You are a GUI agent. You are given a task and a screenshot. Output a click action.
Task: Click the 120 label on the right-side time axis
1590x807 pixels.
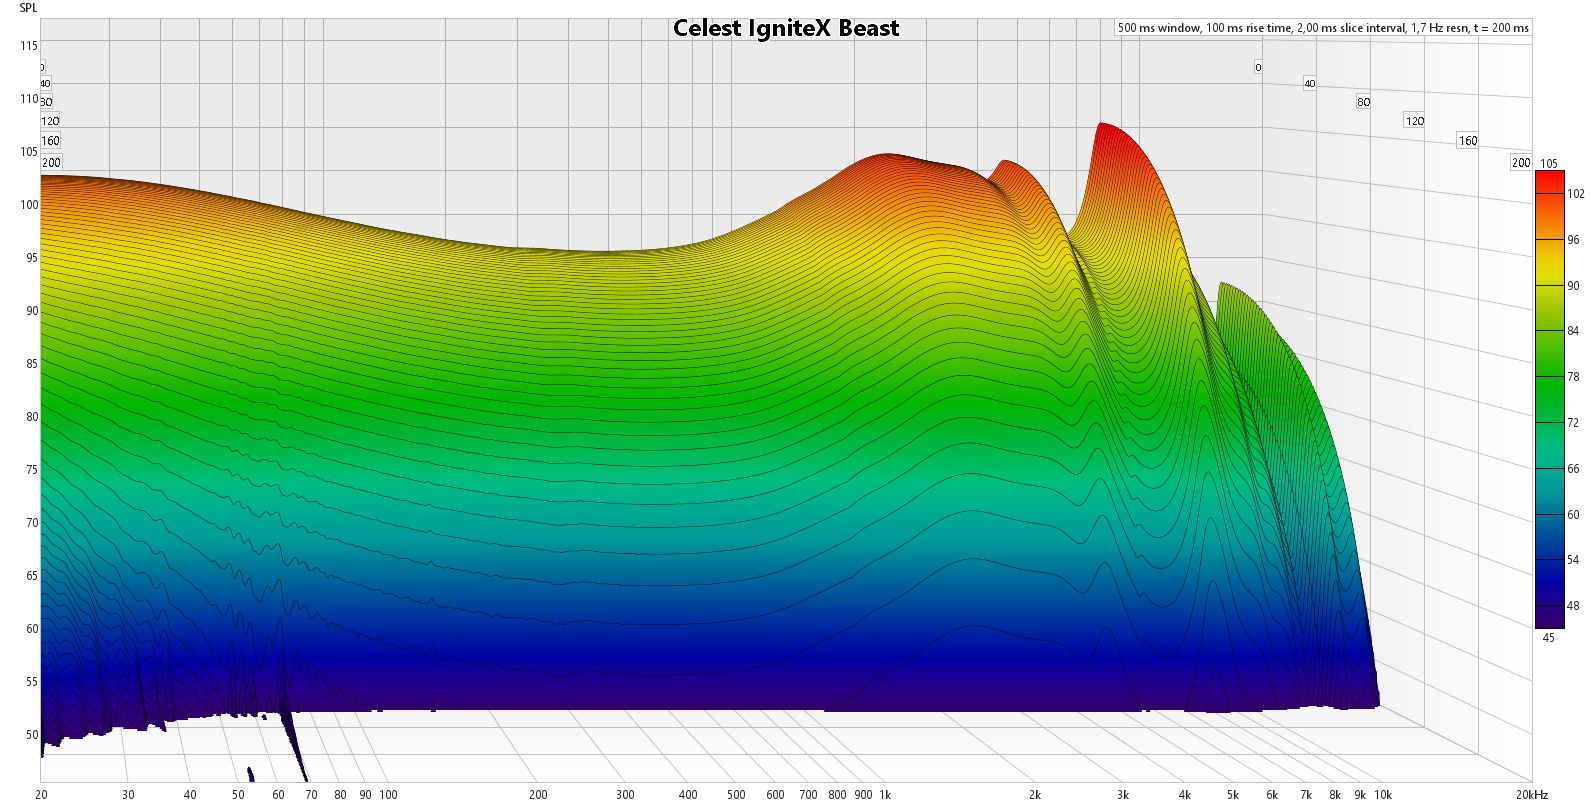click(x=1414, y=121)
